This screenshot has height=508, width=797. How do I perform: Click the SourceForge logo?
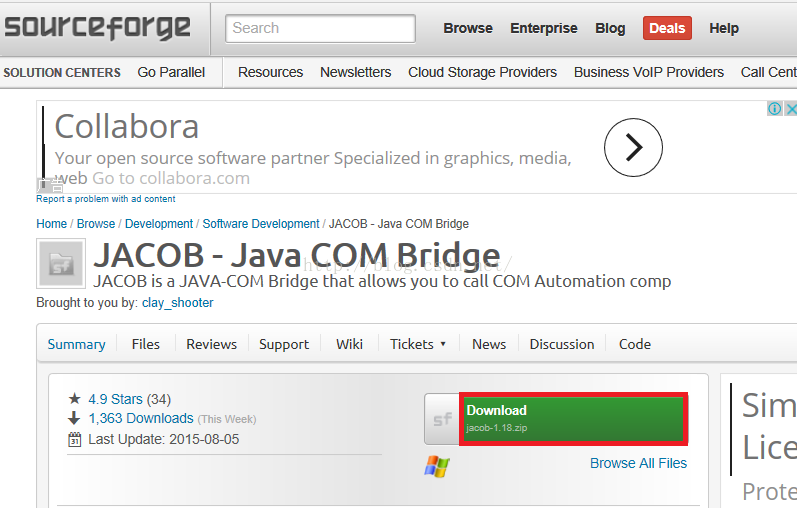(x=97, y=28)
